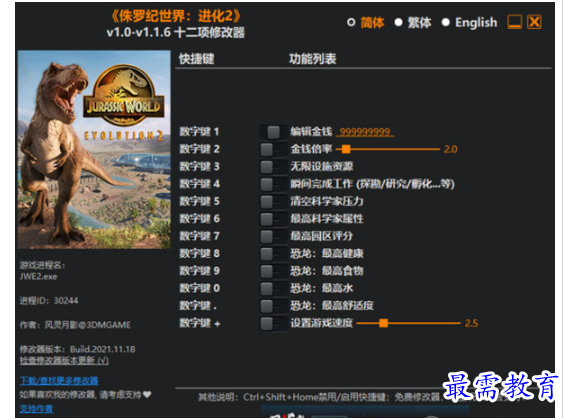The width and height of the screenshot is (567, 418).
Task: Close the trainer with the orange X icon
Action: pyautogui.click(x=534, y=22)
